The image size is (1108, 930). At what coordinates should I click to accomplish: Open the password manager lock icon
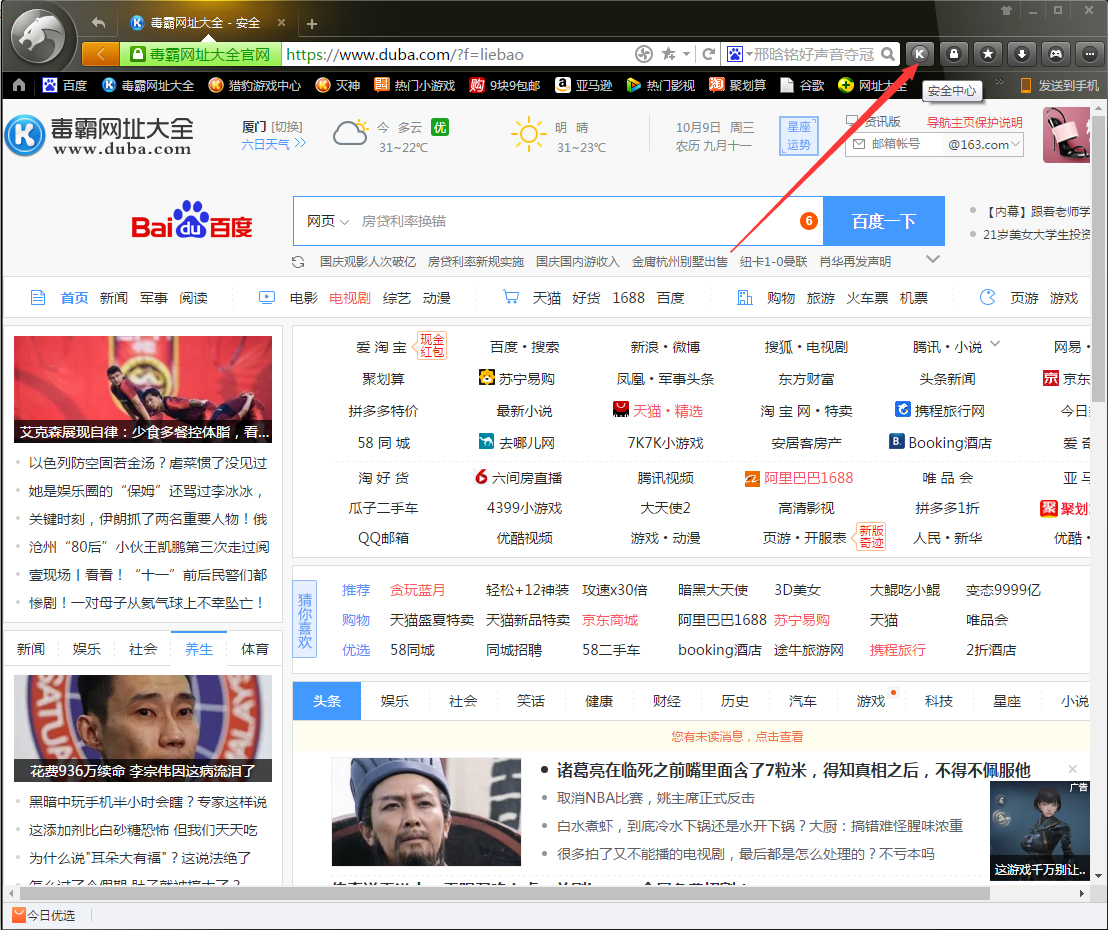point(953,54)
